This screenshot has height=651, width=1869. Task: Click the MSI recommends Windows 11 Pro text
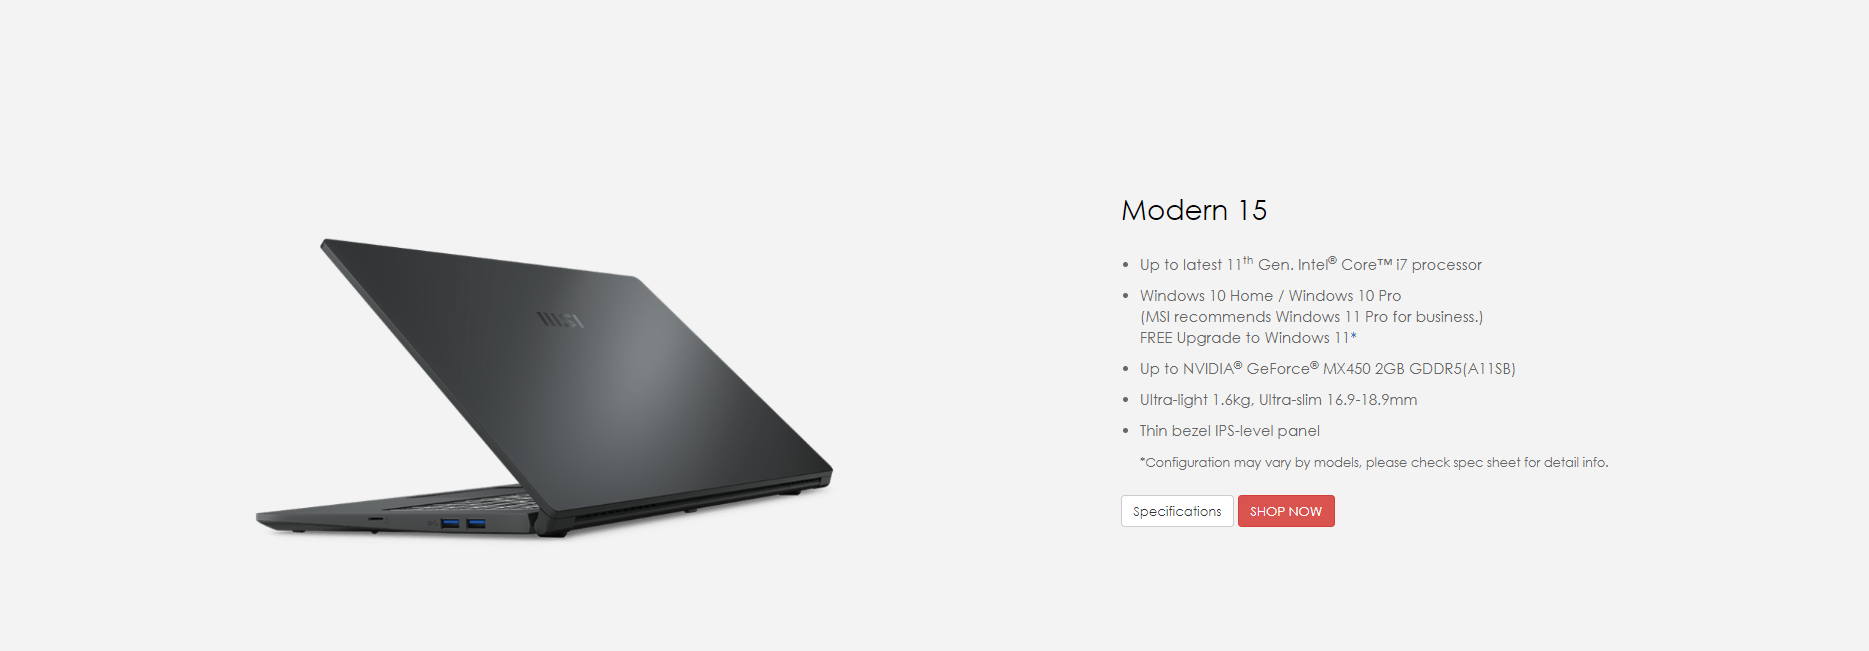coord(1311,317)
